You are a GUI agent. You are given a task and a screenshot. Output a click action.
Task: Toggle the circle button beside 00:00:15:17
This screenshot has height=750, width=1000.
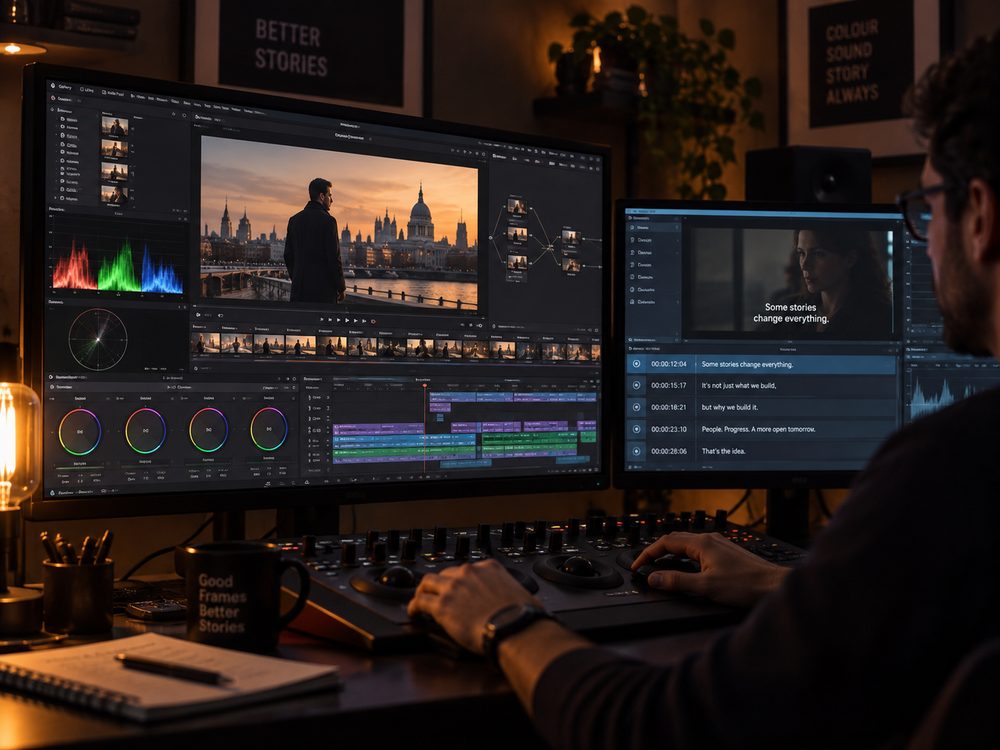point(636,386)
